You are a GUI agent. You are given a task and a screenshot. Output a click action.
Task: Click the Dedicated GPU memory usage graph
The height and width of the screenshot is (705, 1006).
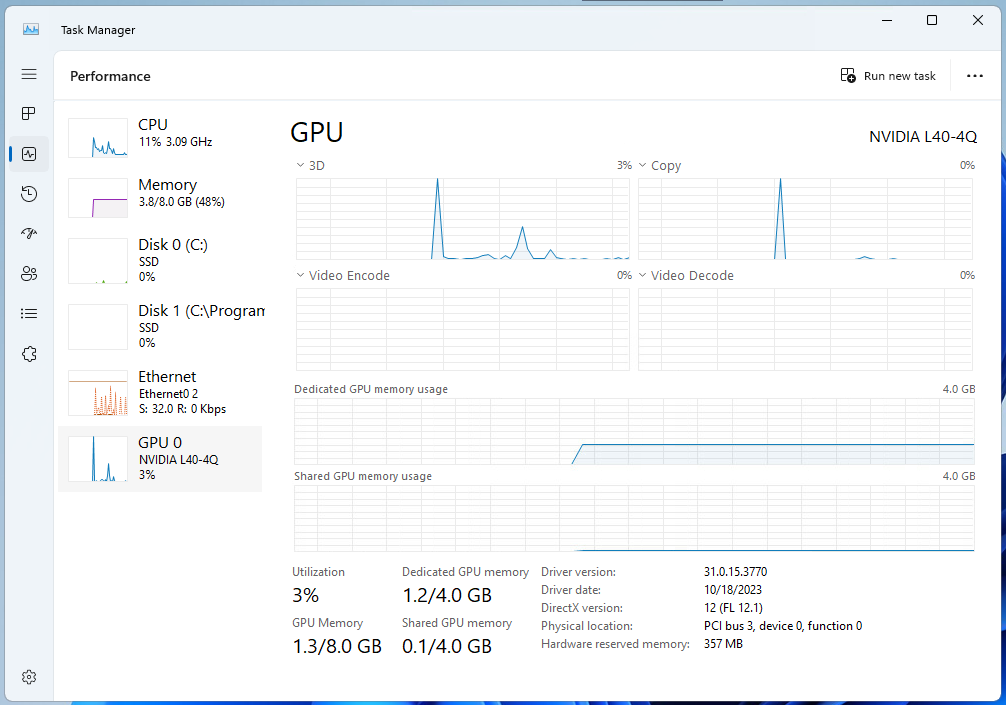(x=633, y=432)
